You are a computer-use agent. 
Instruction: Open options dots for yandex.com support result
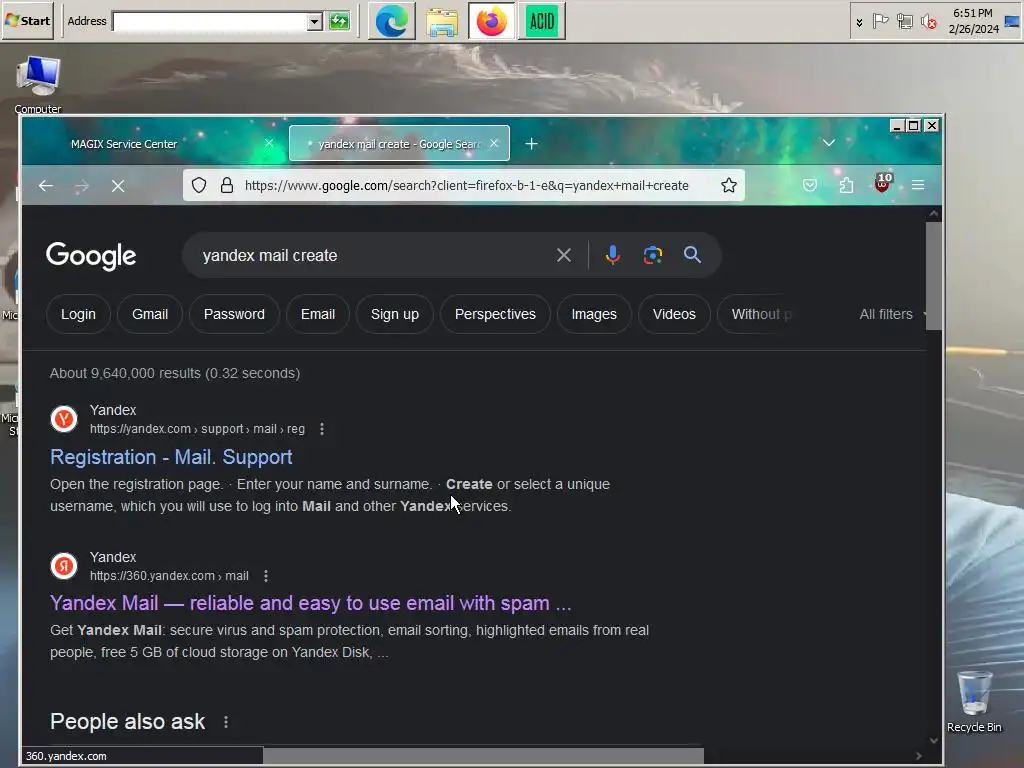[x=321, y=429]
